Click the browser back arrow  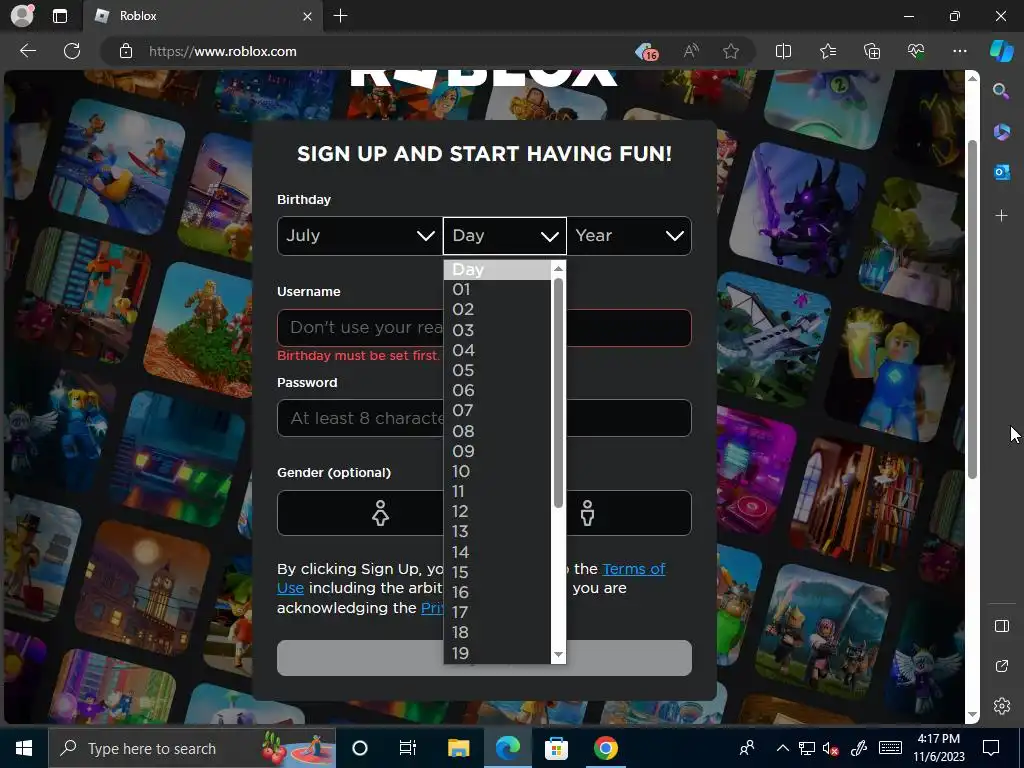(28, 51)
